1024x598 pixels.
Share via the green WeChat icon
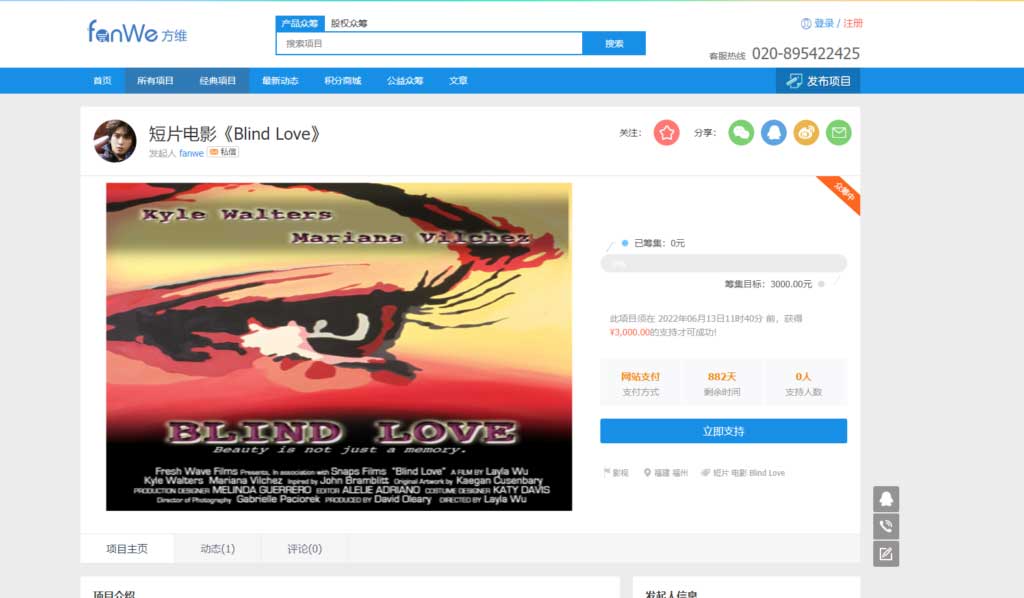(741, 133)
